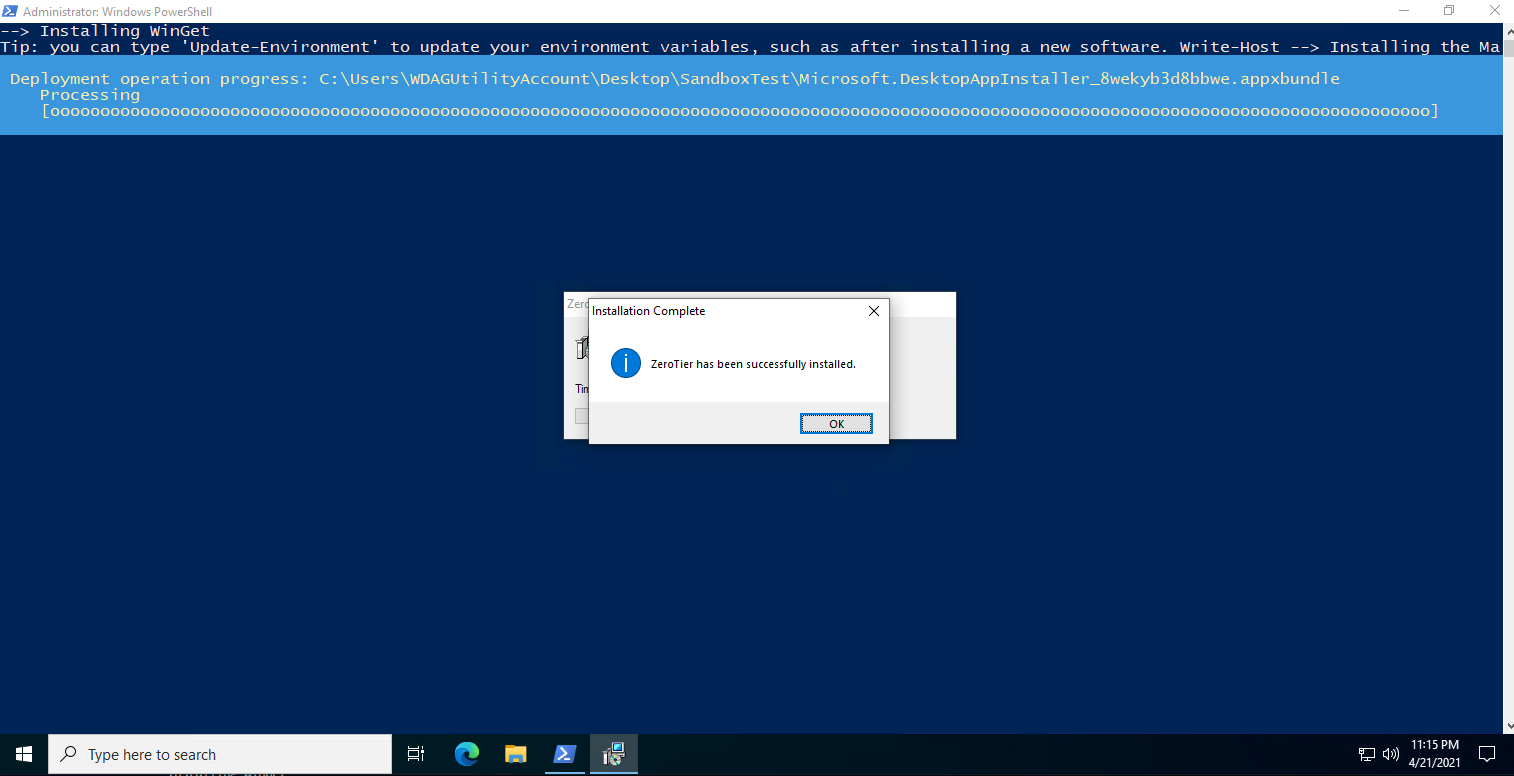Image resolution: width=1514 pixels, height=776 pixels.
Task: Click the clock to open the calendar
Action: 1432,753
